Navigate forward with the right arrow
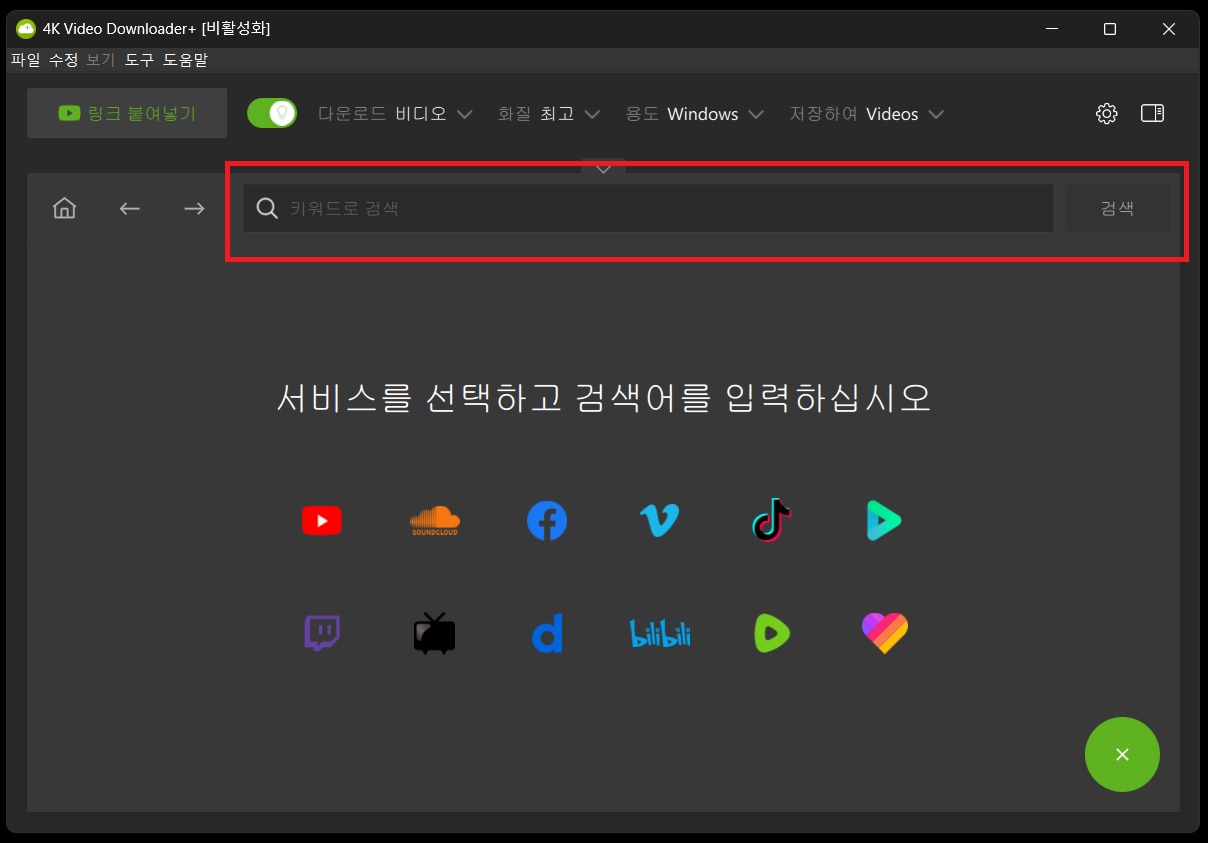The width and height of the screenshot is (1208, 843). coord(194,208)
